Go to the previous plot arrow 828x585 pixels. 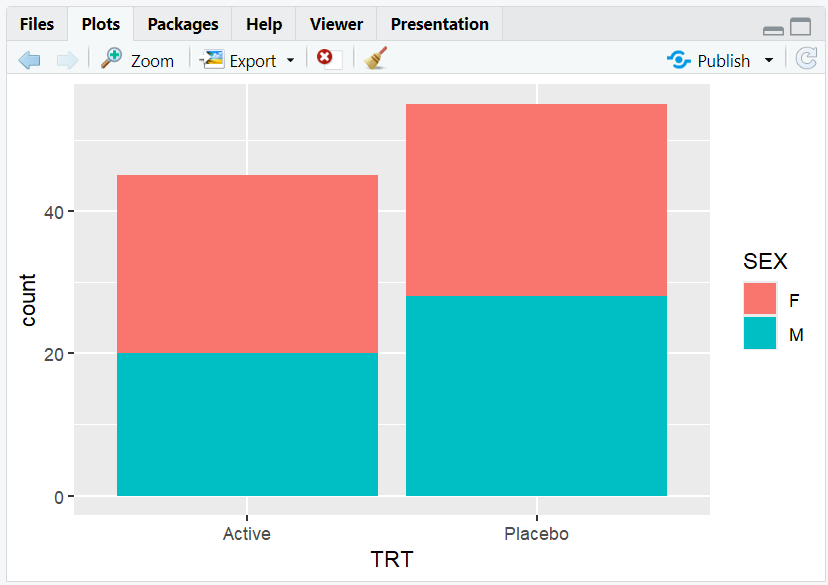[x=29, y=60]
